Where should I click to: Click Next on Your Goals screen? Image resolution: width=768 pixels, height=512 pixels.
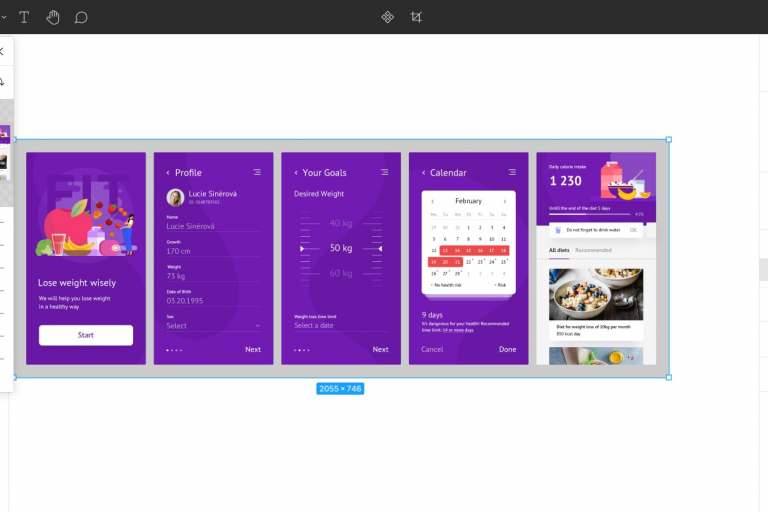381,349
